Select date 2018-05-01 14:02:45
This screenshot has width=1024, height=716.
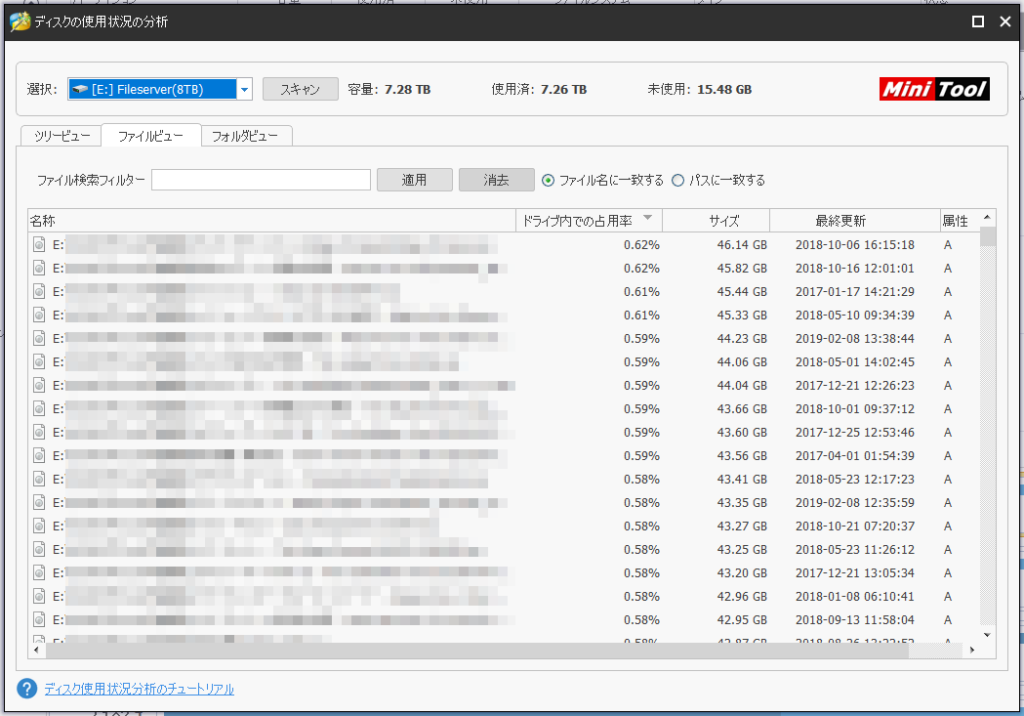(855, 362)
